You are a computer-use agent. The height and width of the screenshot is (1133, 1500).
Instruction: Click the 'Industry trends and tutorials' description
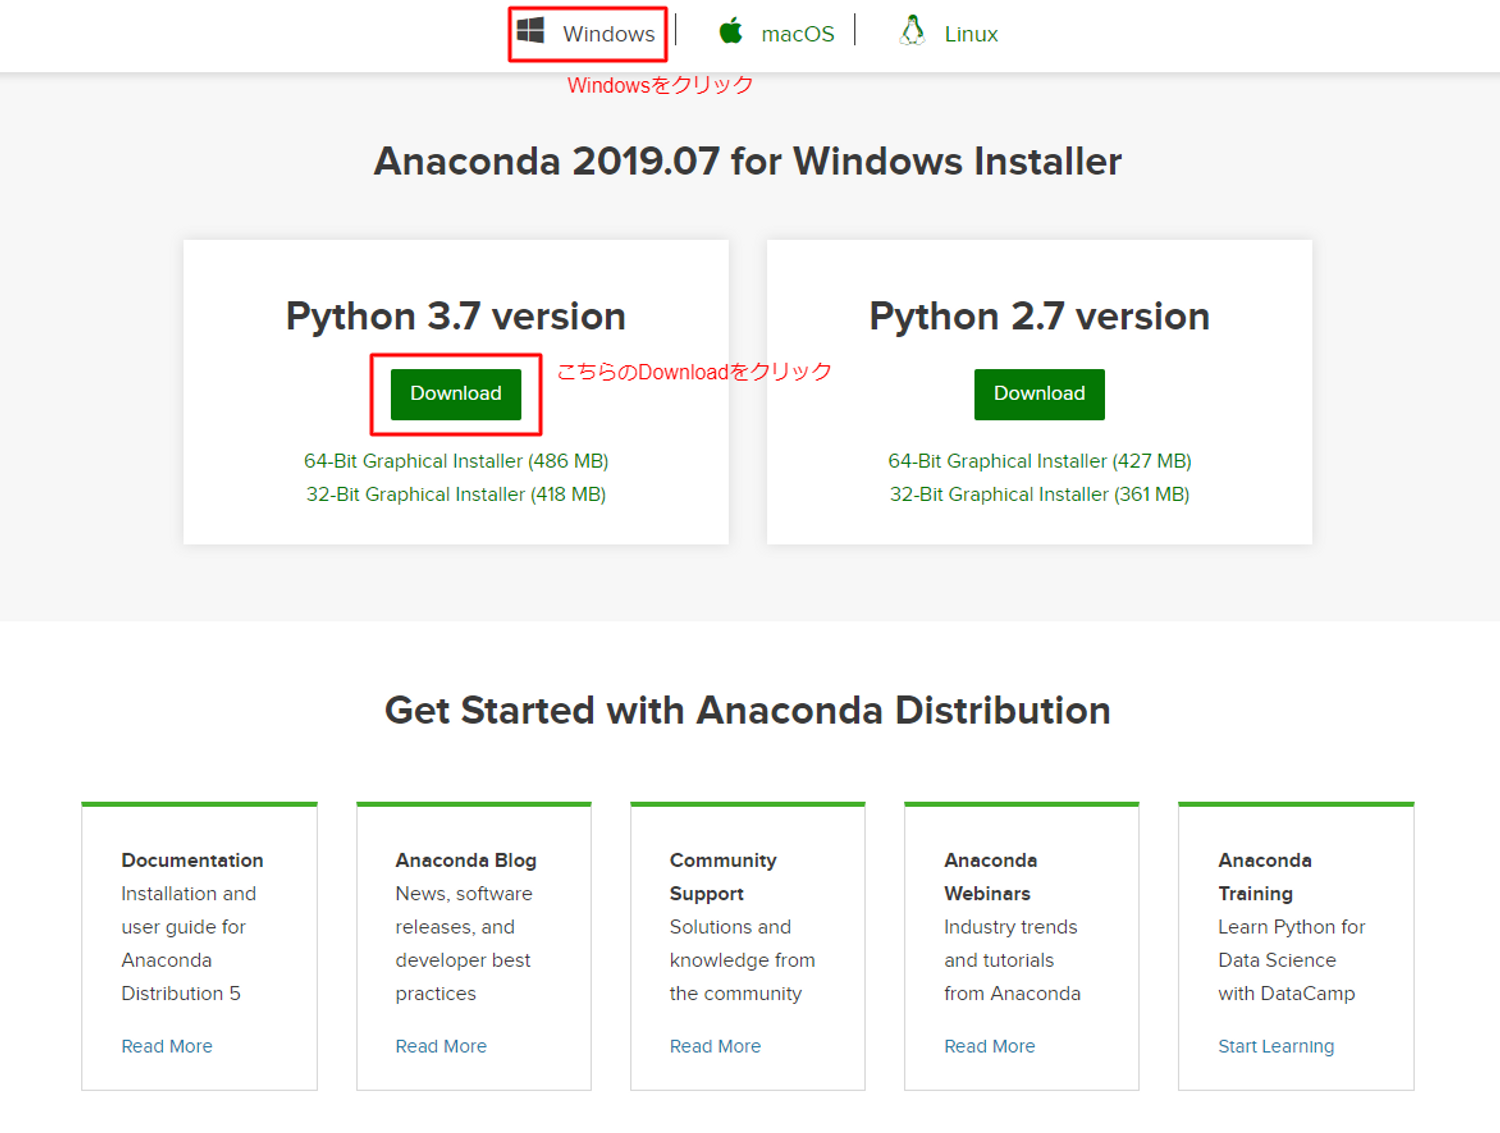click(x=1012, y=960)
